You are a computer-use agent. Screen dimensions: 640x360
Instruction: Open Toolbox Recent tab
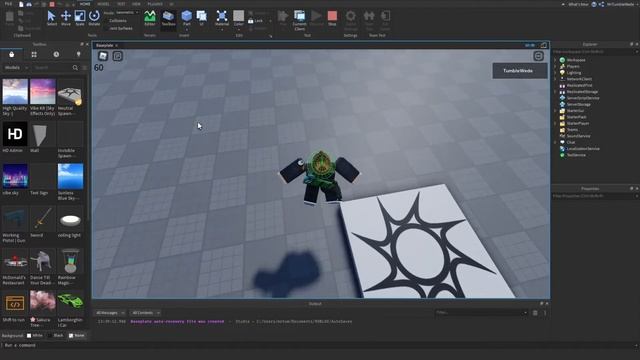56,54
